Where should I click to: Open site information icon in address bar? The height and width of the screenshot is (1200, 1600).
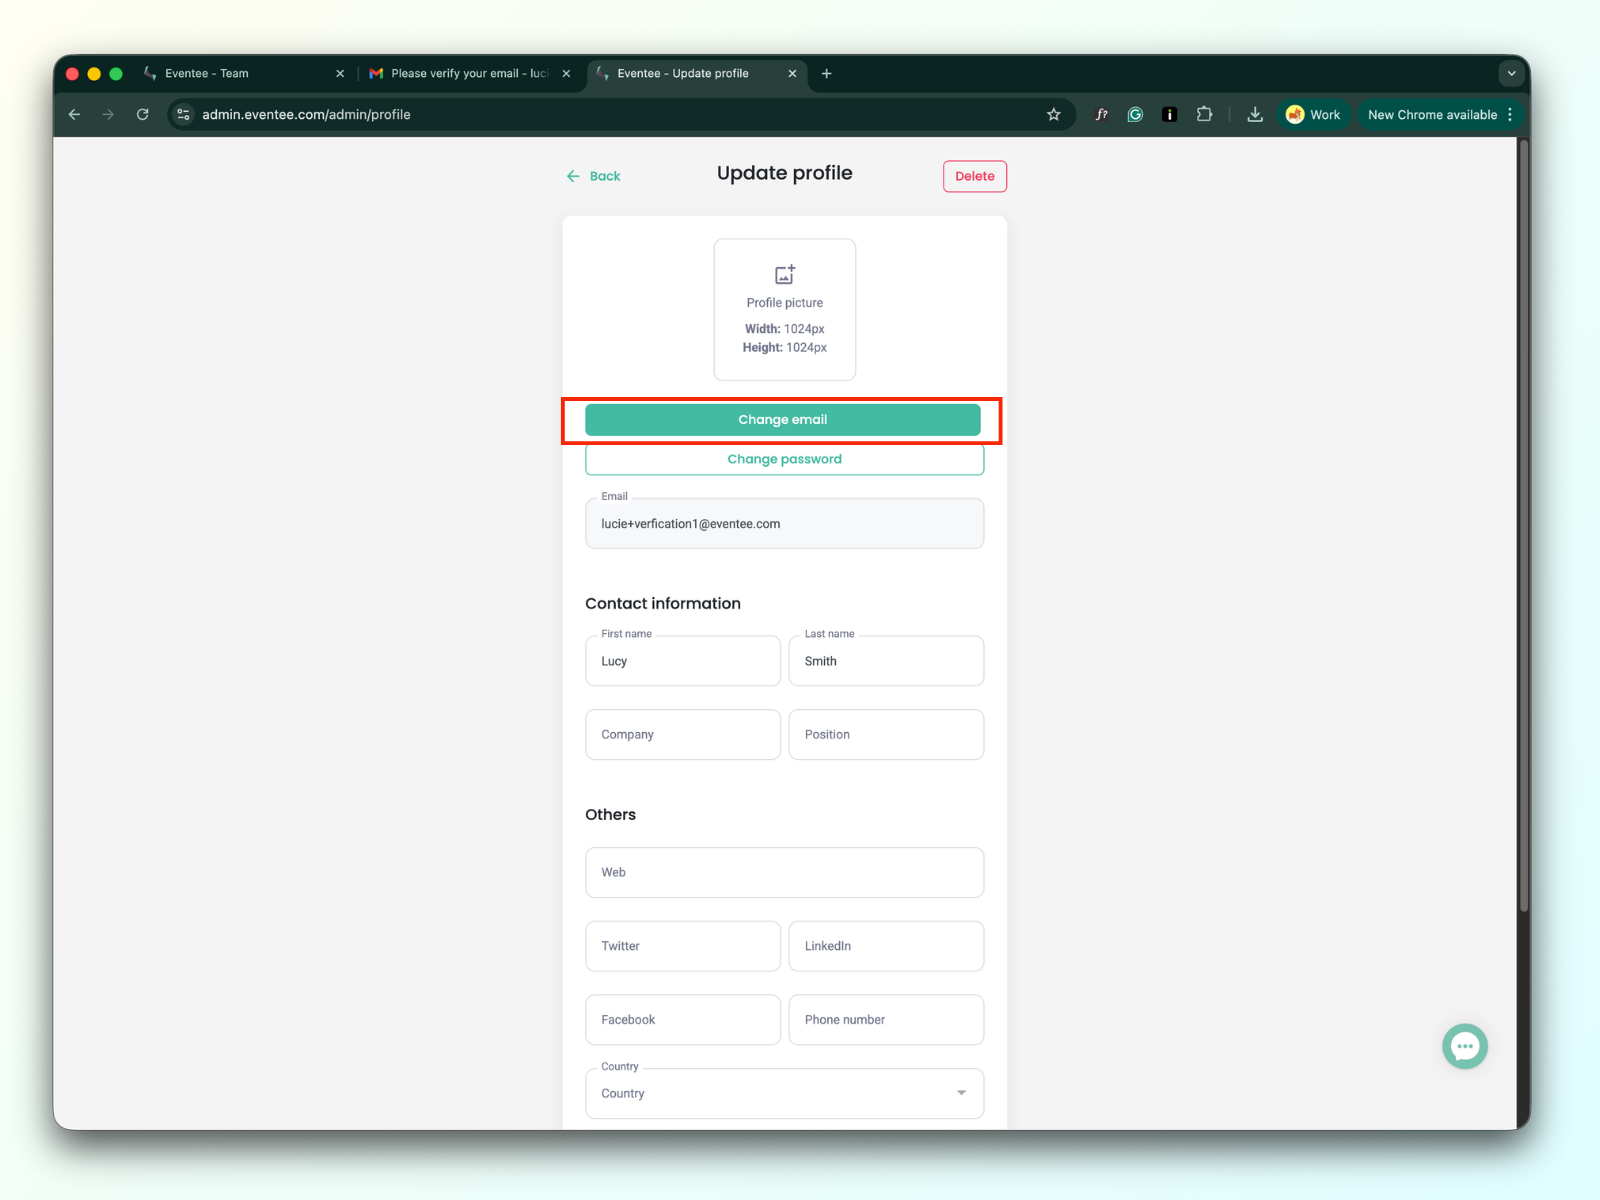pyautogui.click(x=184, y=115)
